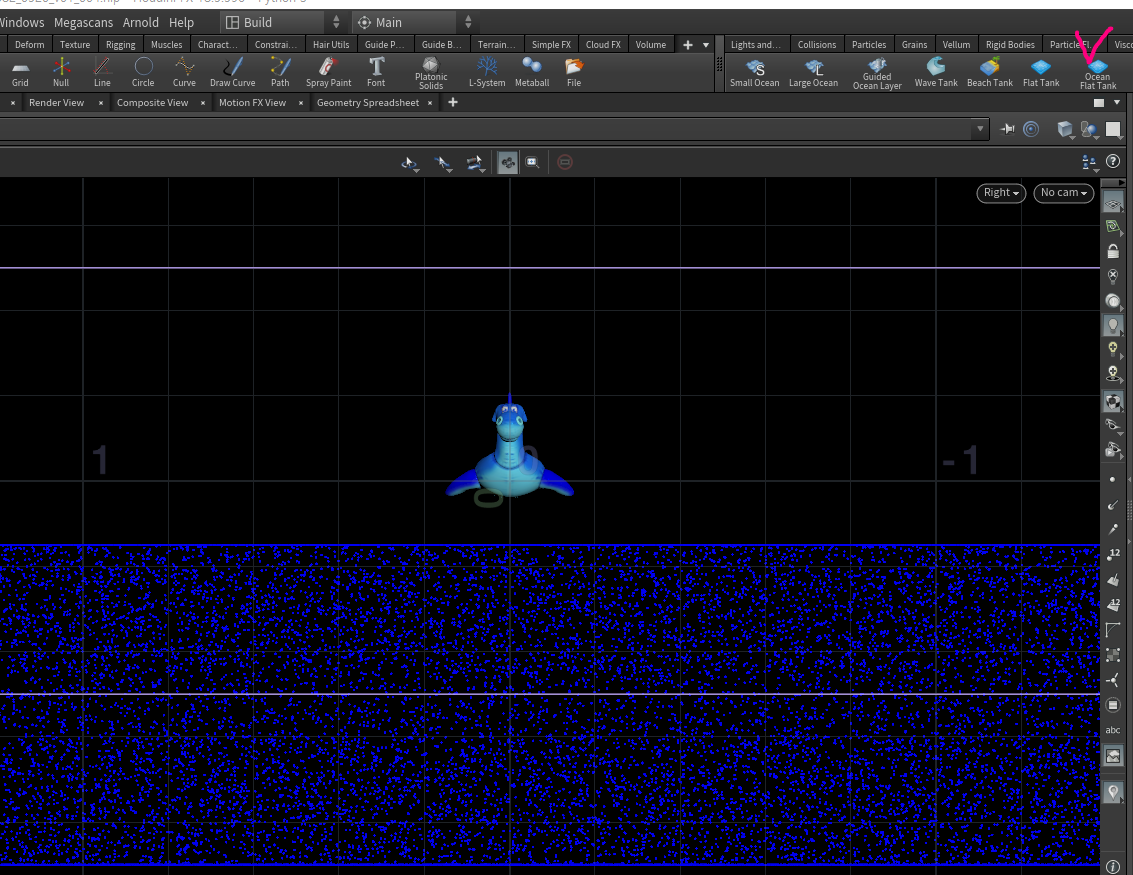1133x875 pixels.
Task: Toggle the background image display icon
Action: click(1113, 757)
